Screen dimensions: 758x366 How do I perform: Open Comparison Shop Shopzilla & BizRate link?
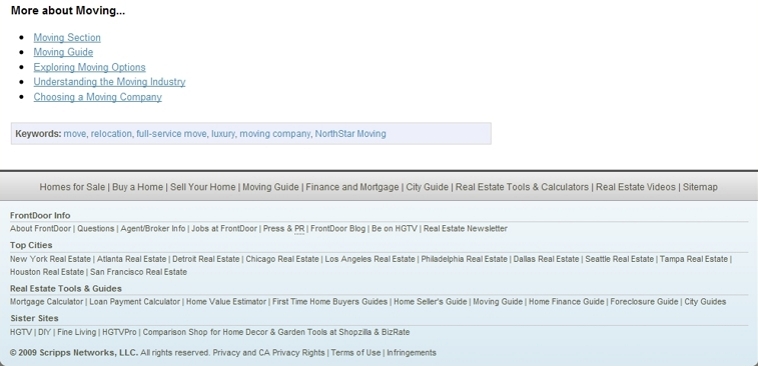click(x=276, y=333)
